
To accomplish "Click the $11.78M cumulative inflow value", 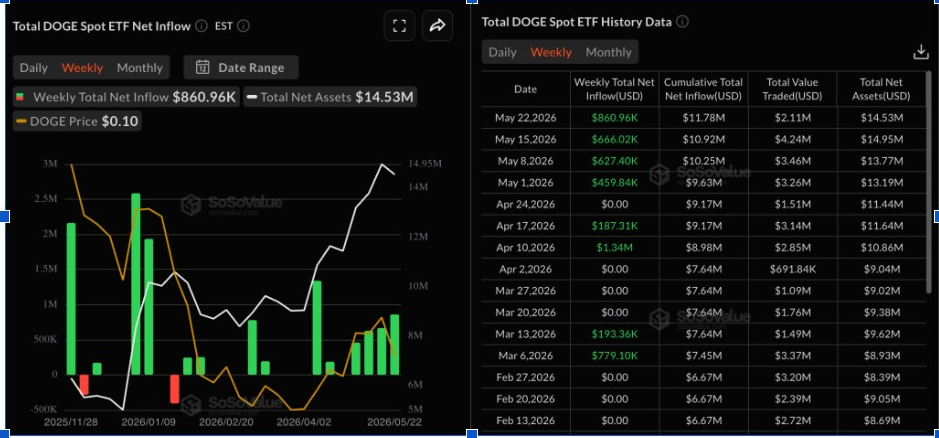I will point(703,118).
